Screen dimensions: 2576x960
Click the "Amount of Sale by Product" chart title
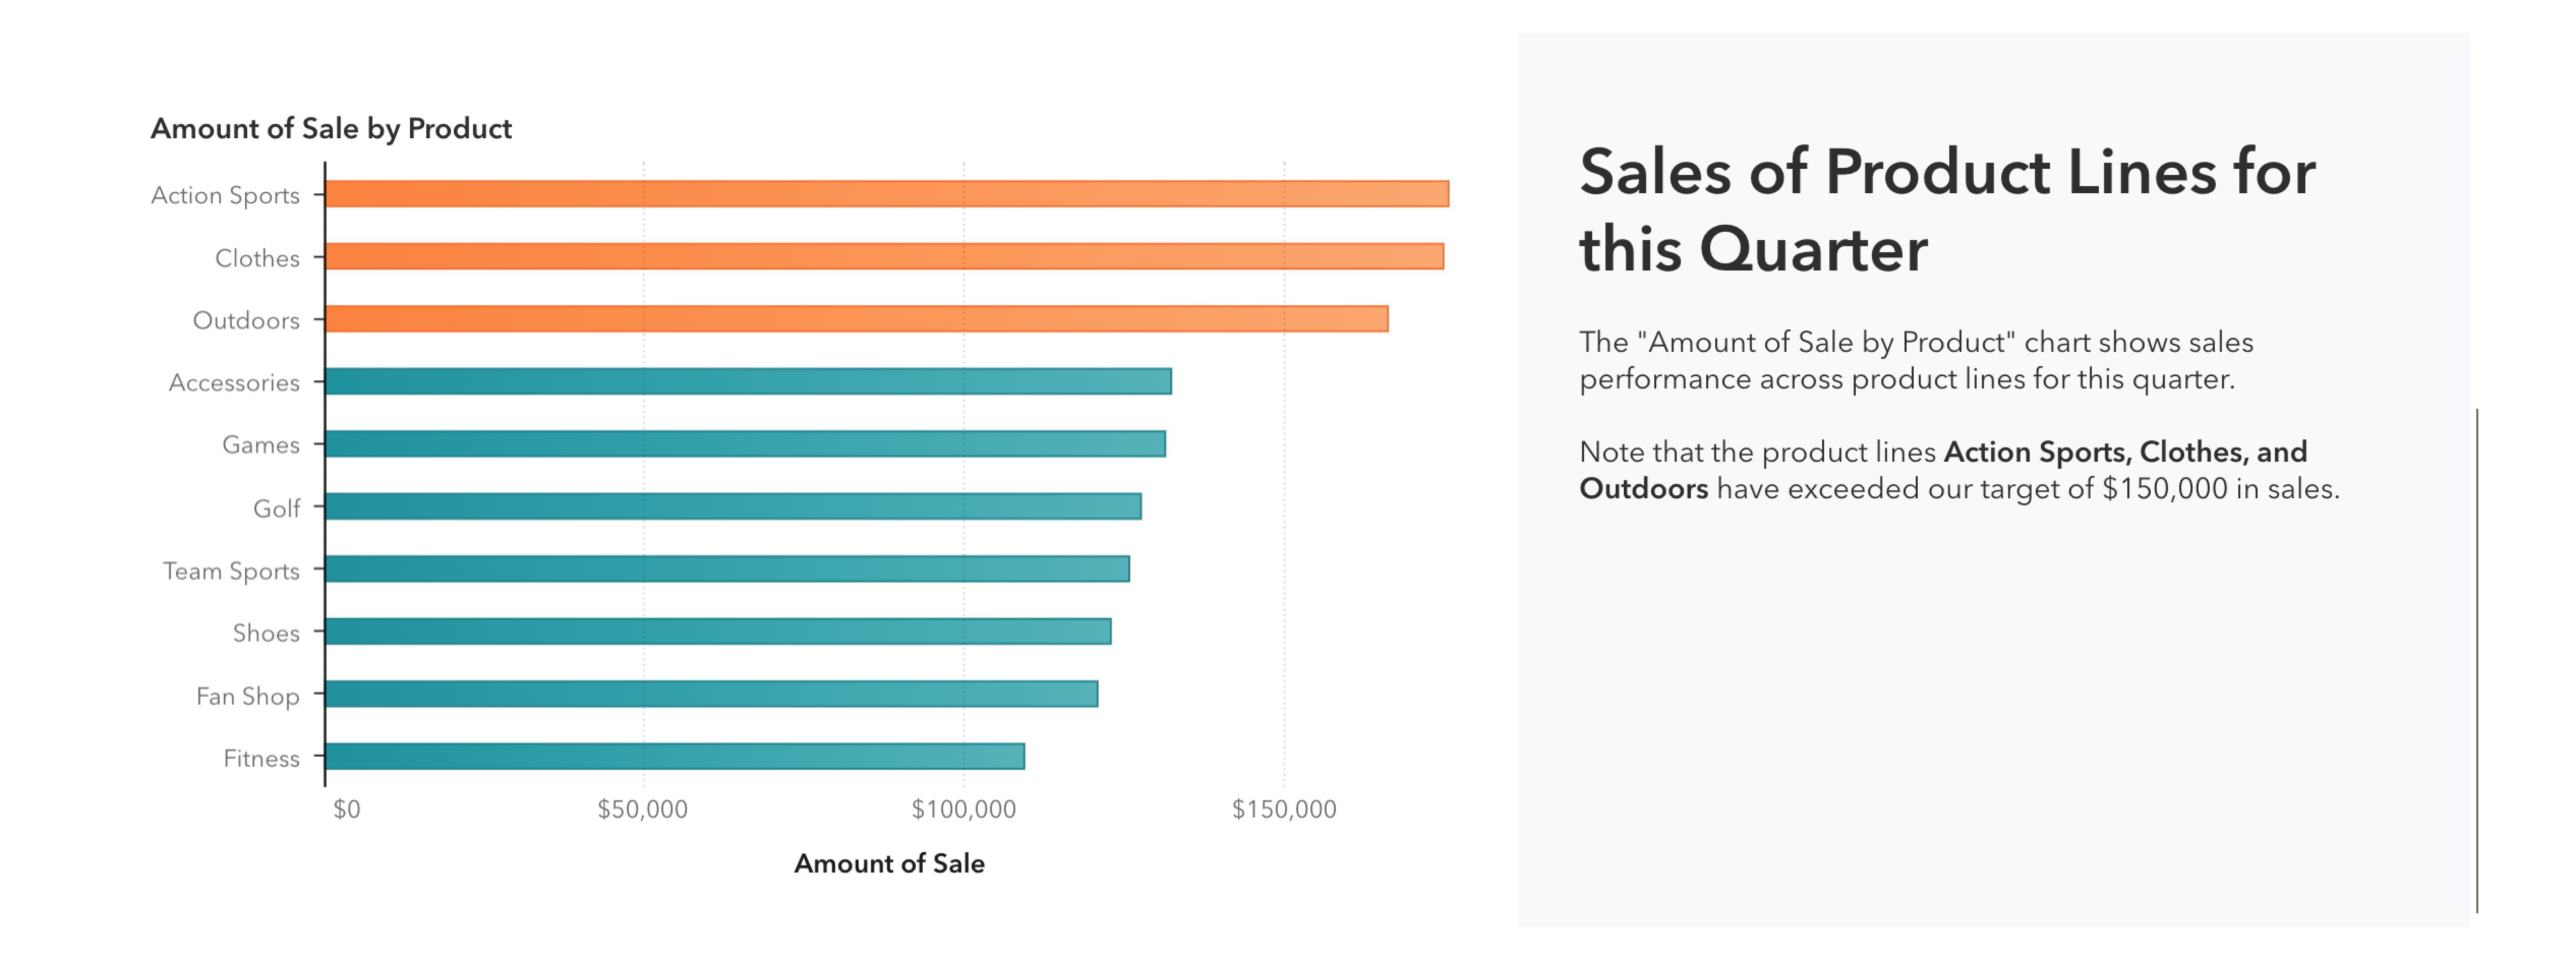(x=331, y=129)
